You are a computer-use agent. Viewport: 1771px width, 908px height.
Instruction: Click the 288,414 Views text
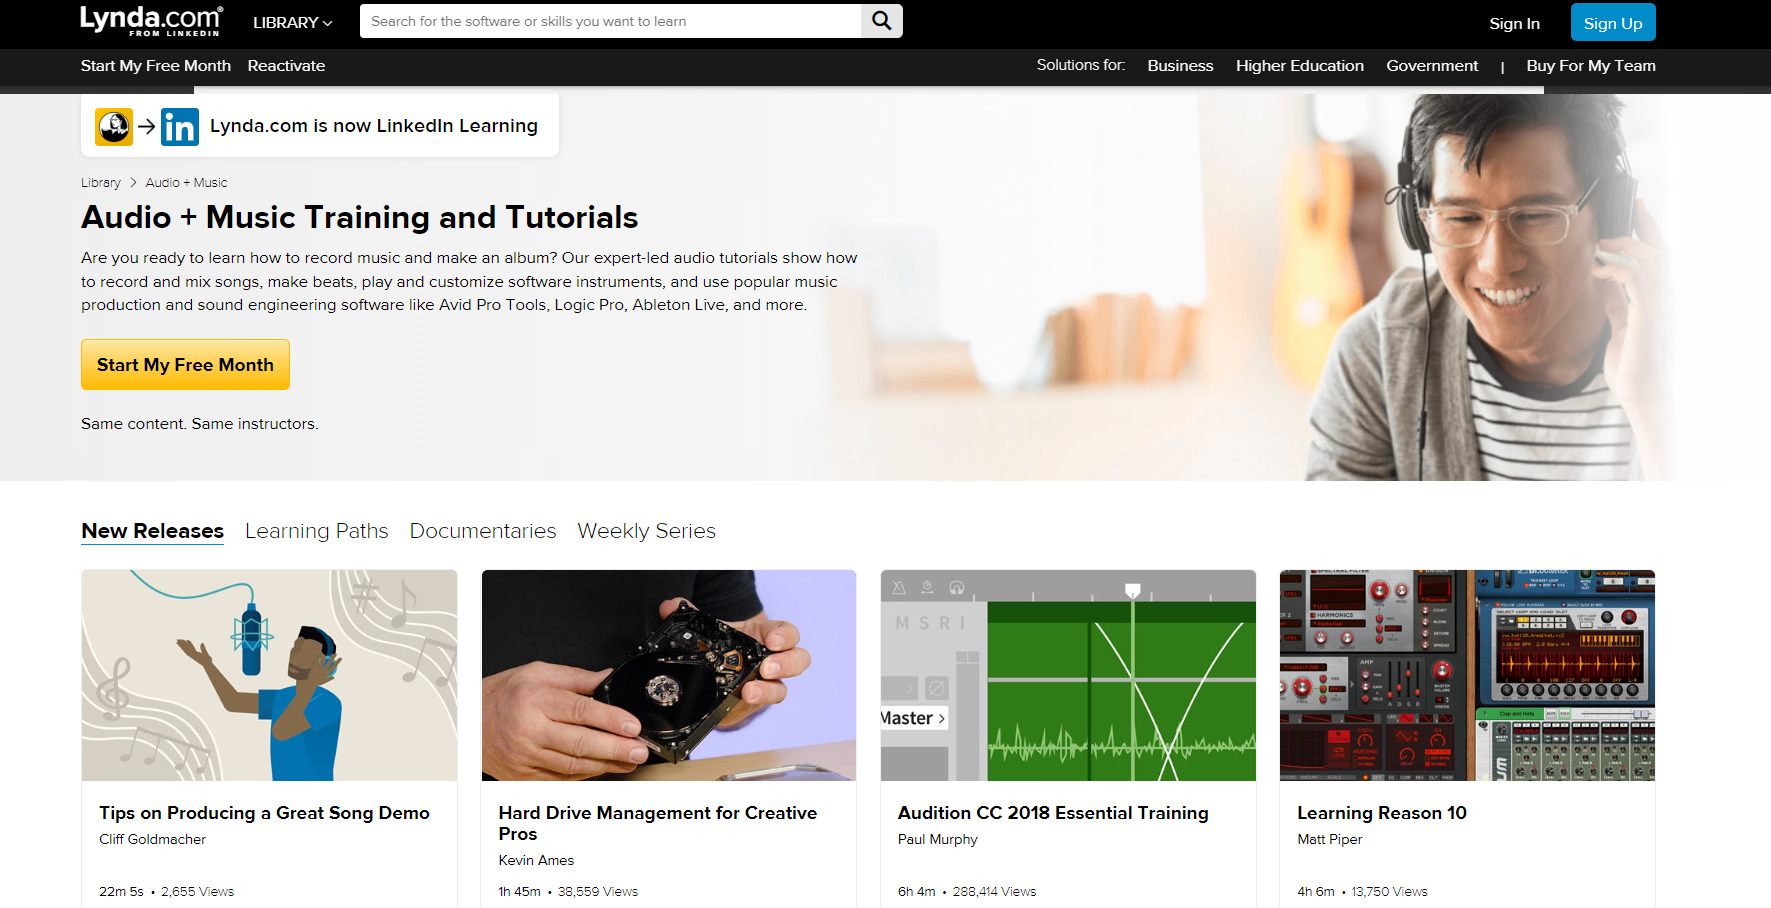coord(994,892)
